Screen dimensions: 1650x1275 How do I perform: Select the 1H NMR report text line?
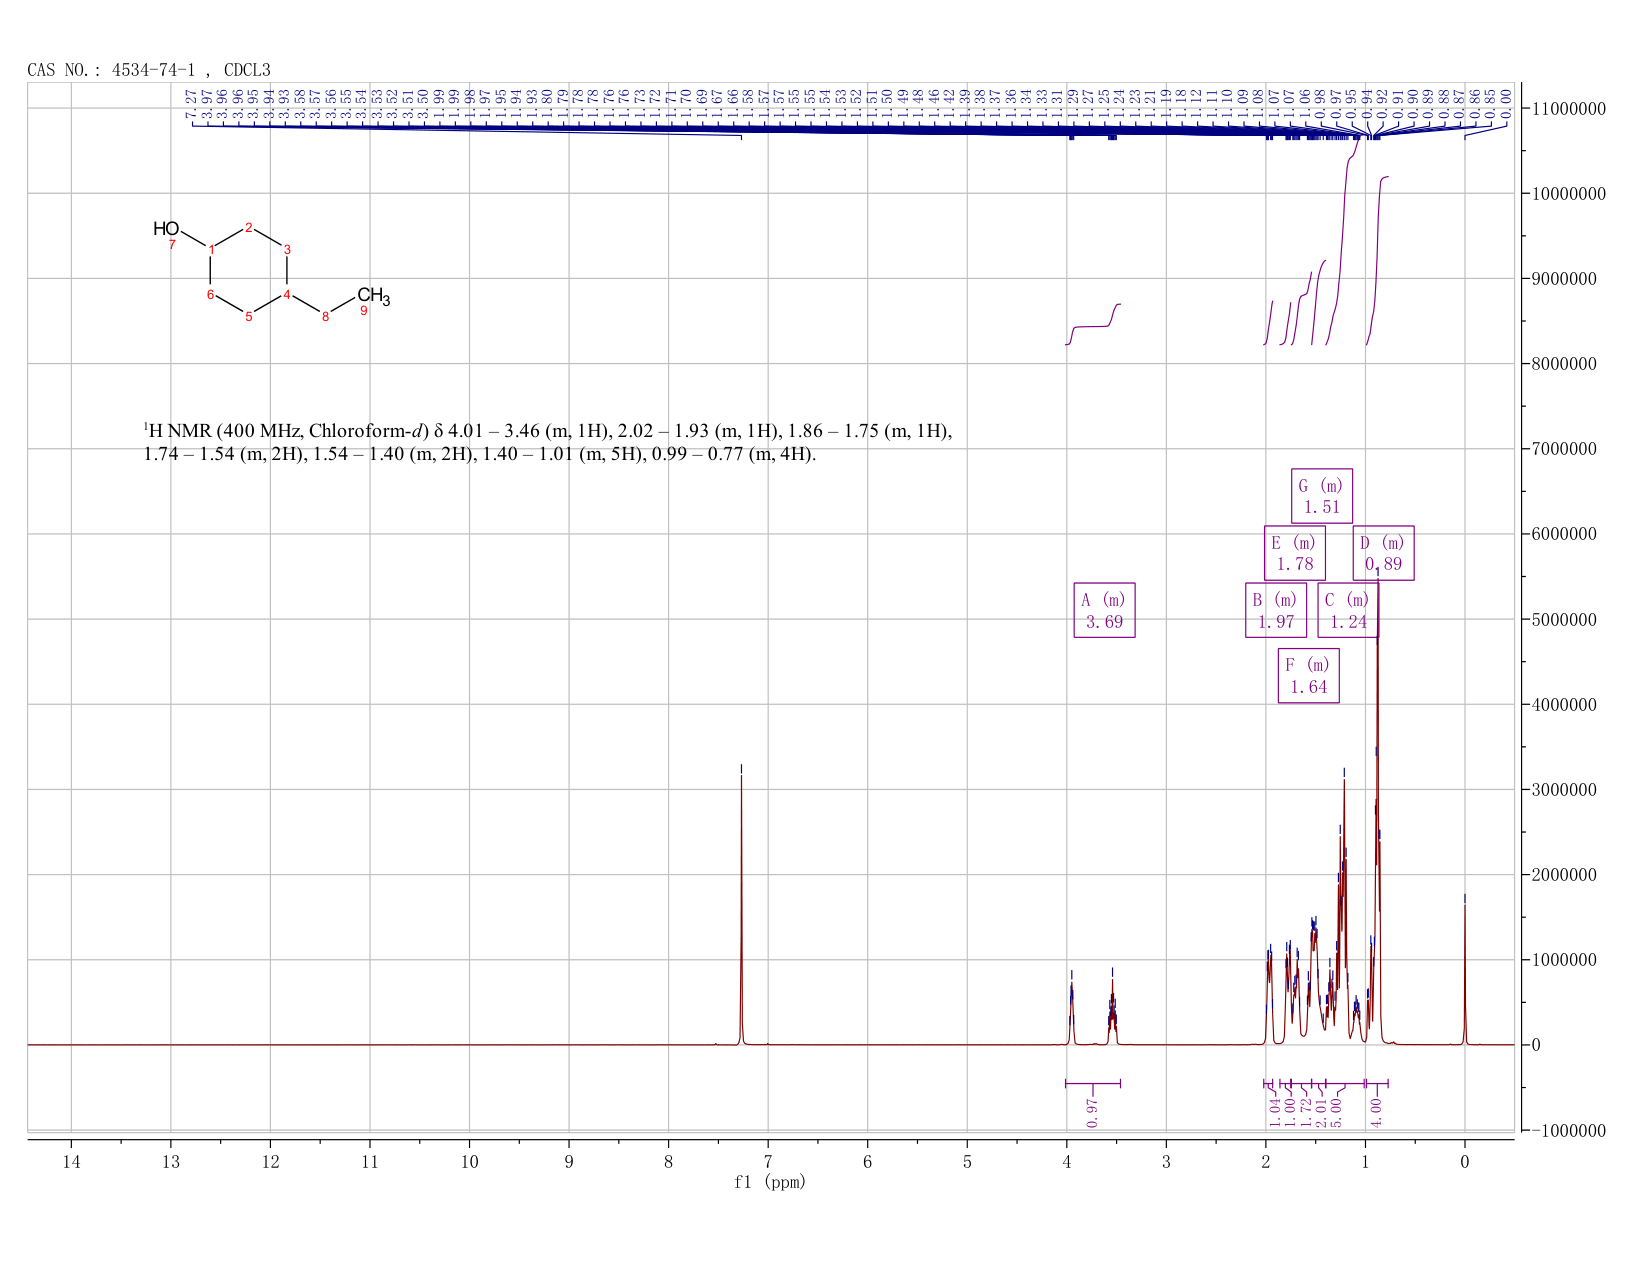pos(548,443)
